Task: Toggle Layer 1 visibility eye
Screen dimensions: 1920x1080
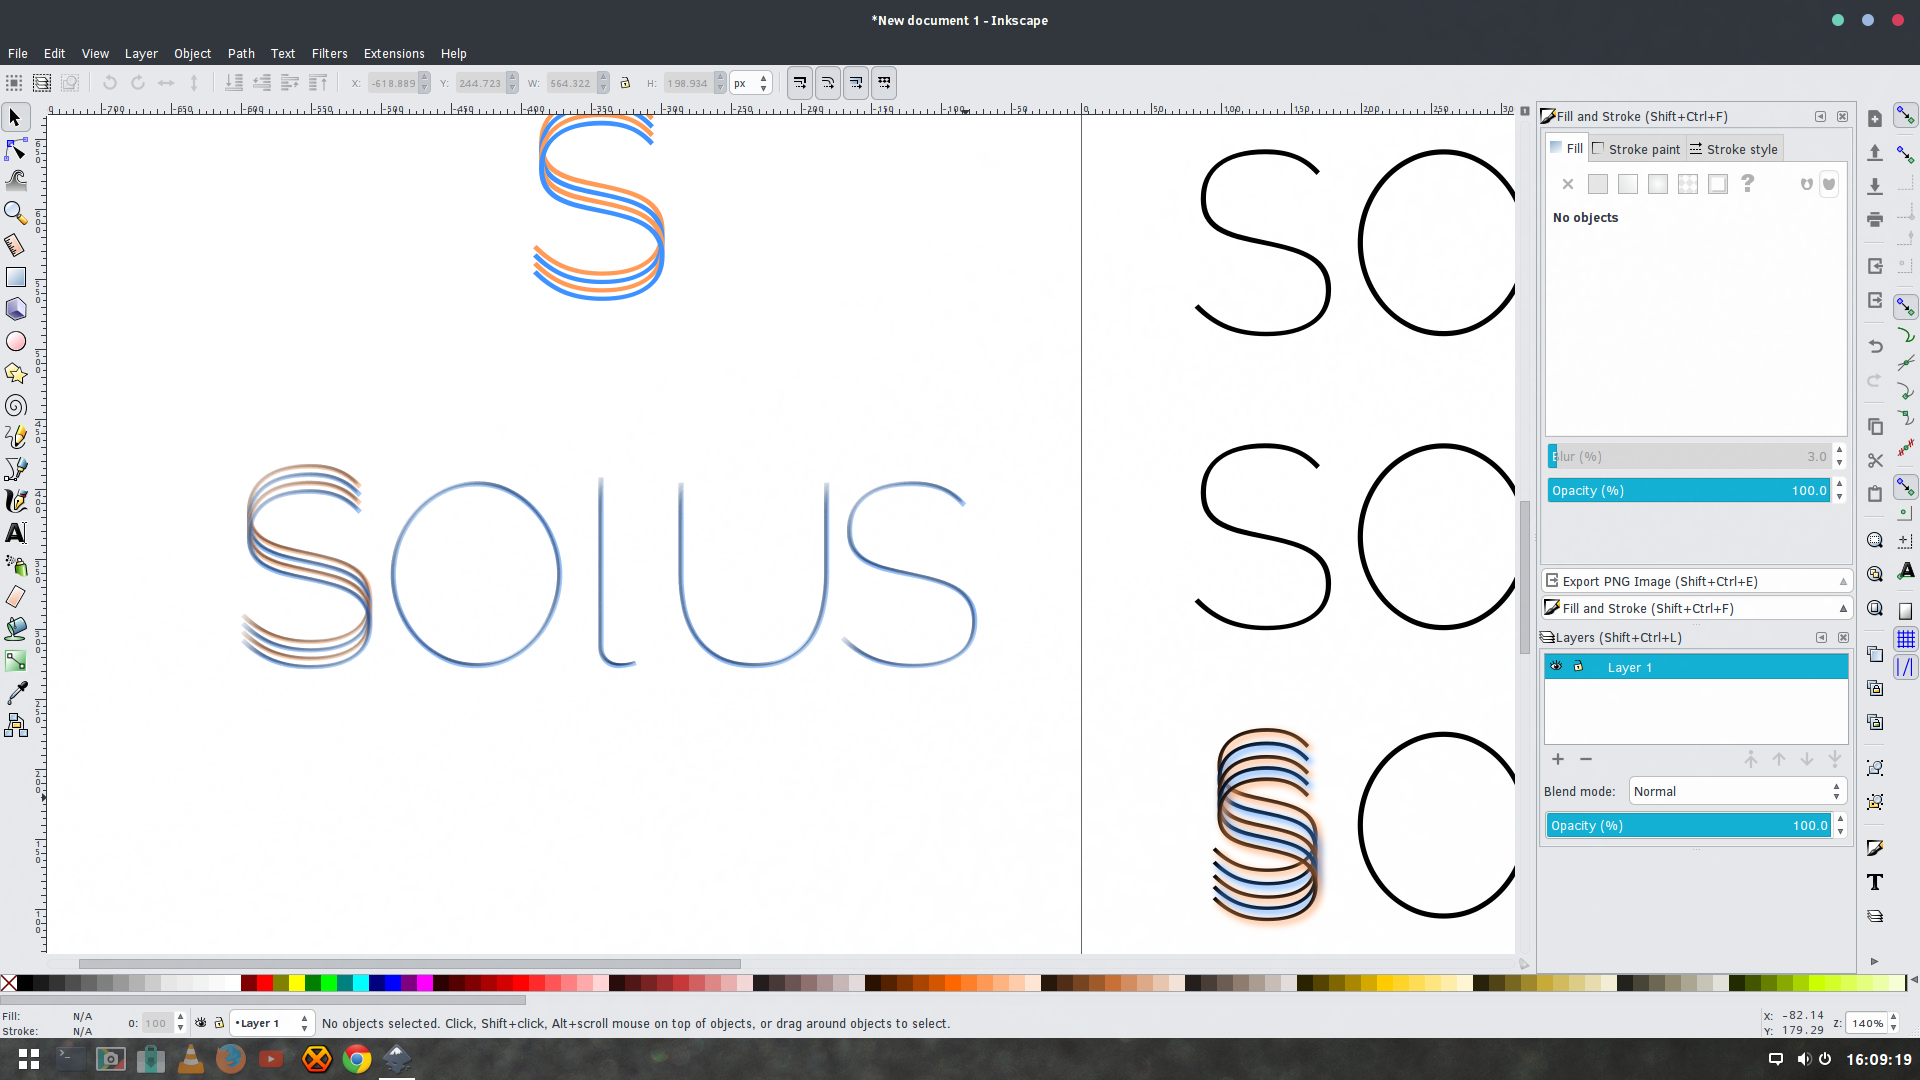Action: pyautogui.click(x=1556, y=666)
